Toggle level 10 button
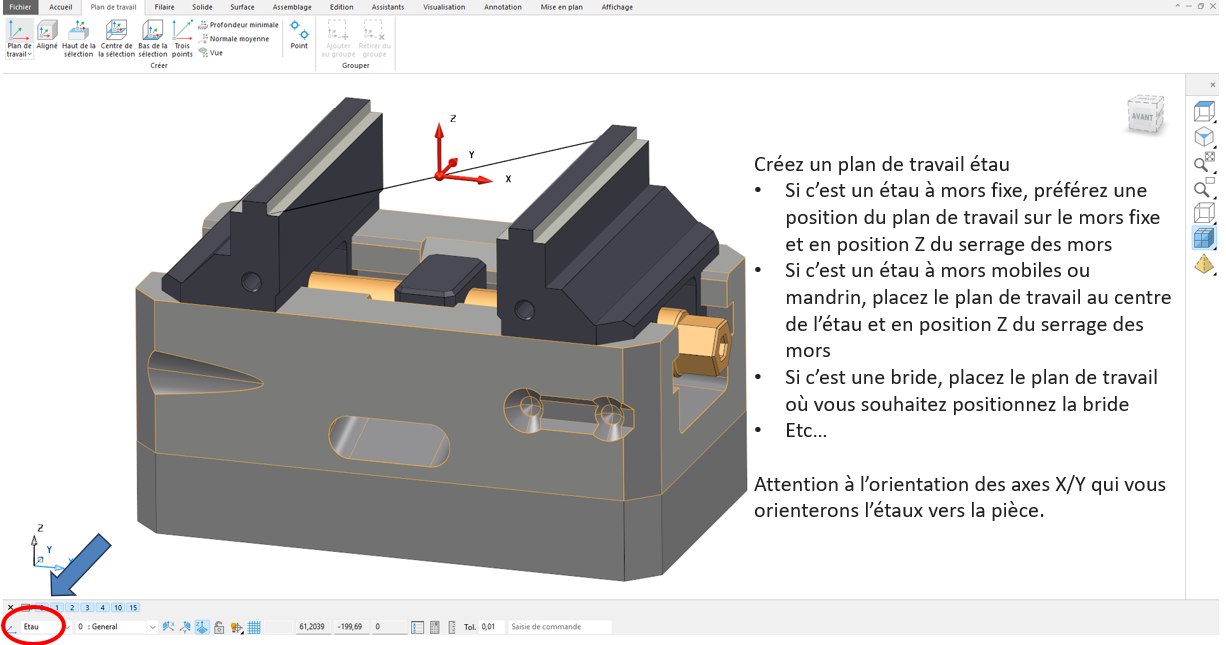The height and width of the screenshot is (645, 1226). [x=117, y=607]
